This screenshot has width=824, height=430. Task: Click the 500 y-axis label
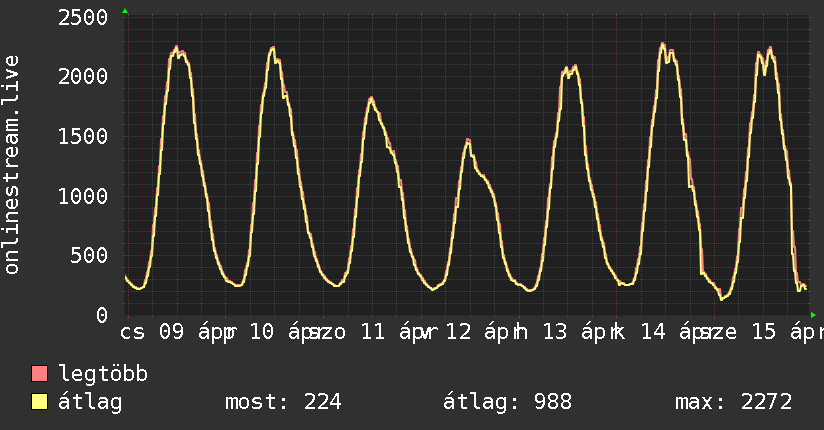(x=89, y=256)
